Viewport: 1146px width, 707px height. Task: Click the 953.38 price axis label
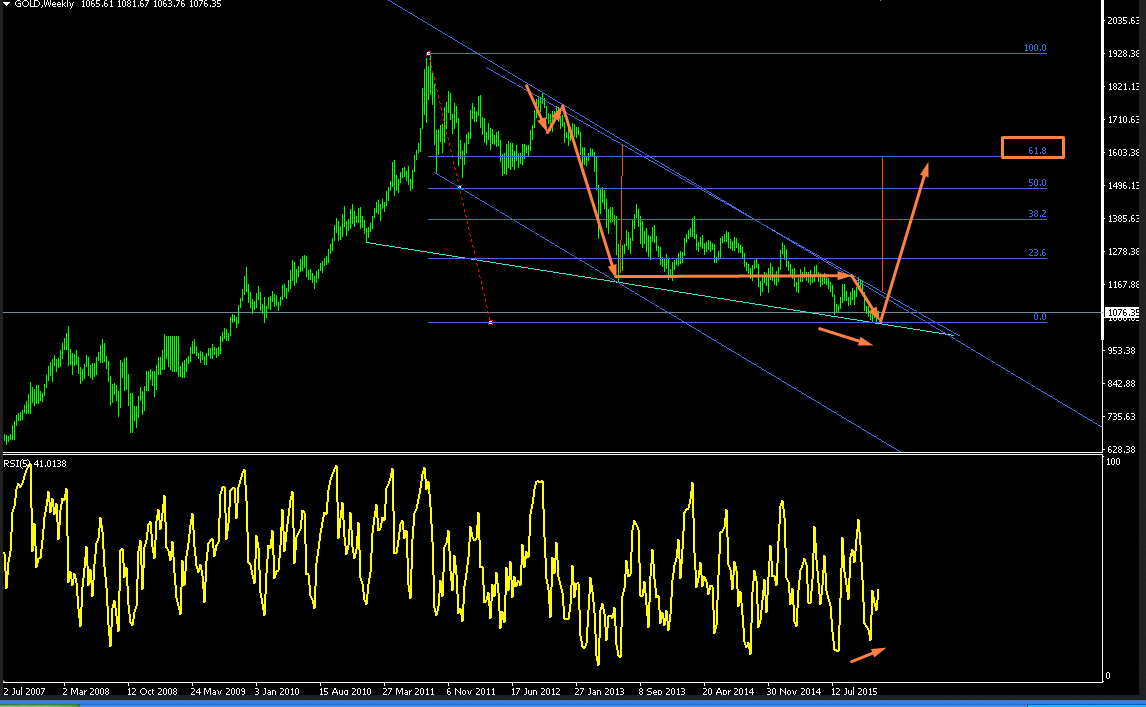(x=1123, y=351)
